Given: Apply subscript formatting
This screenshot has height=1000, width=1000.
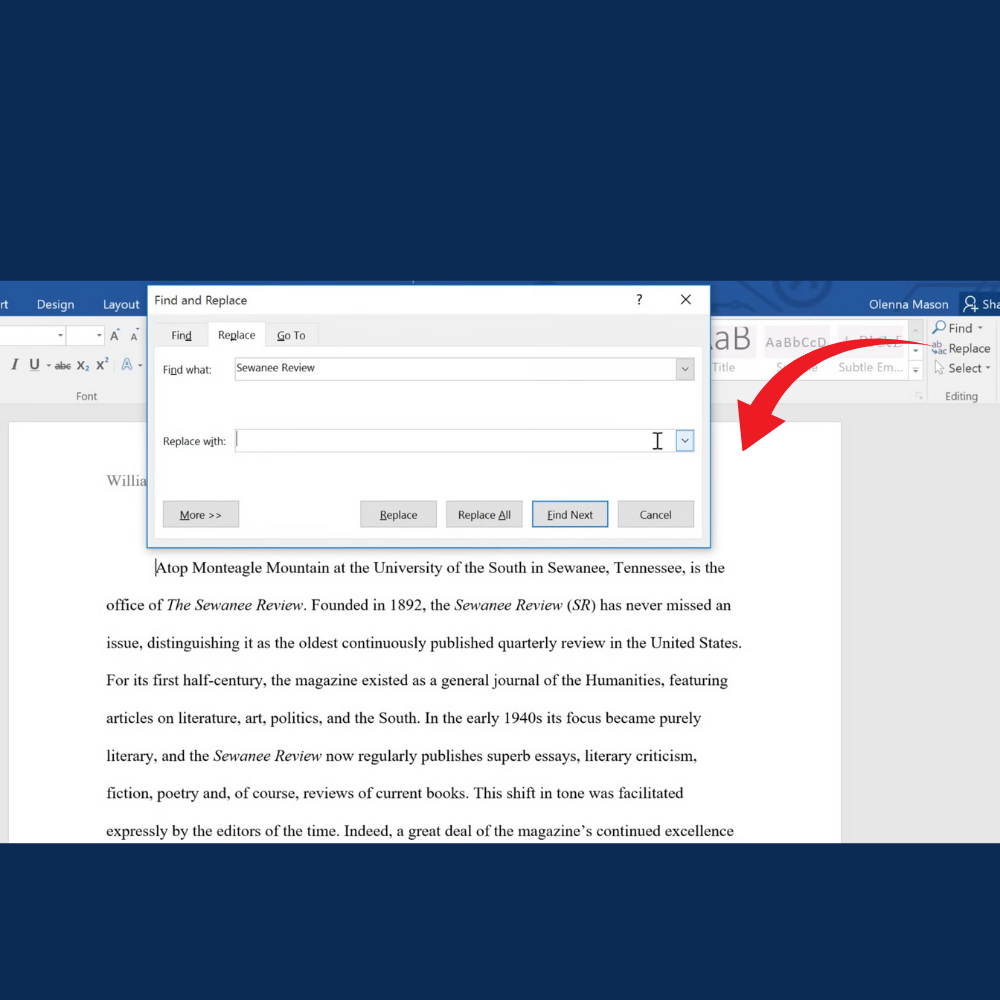Looking at the screenshot, I should pos(83,365).
